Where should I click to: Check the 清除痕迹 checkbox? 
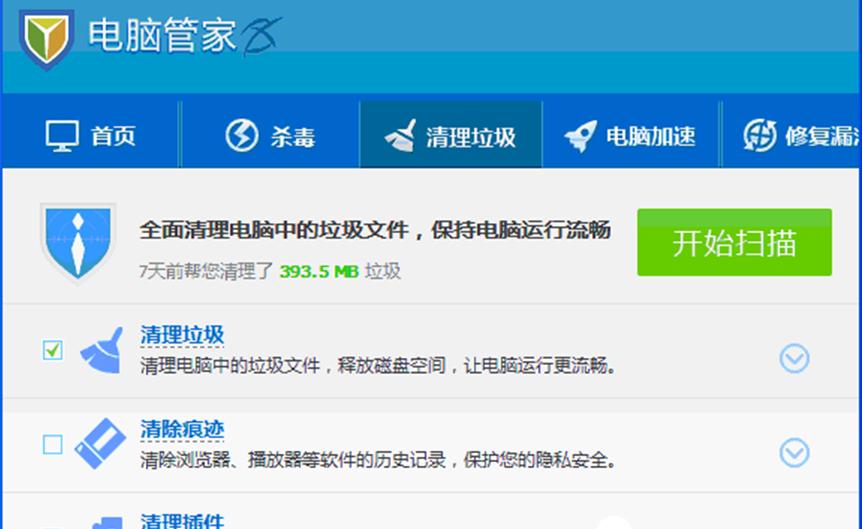53,444
